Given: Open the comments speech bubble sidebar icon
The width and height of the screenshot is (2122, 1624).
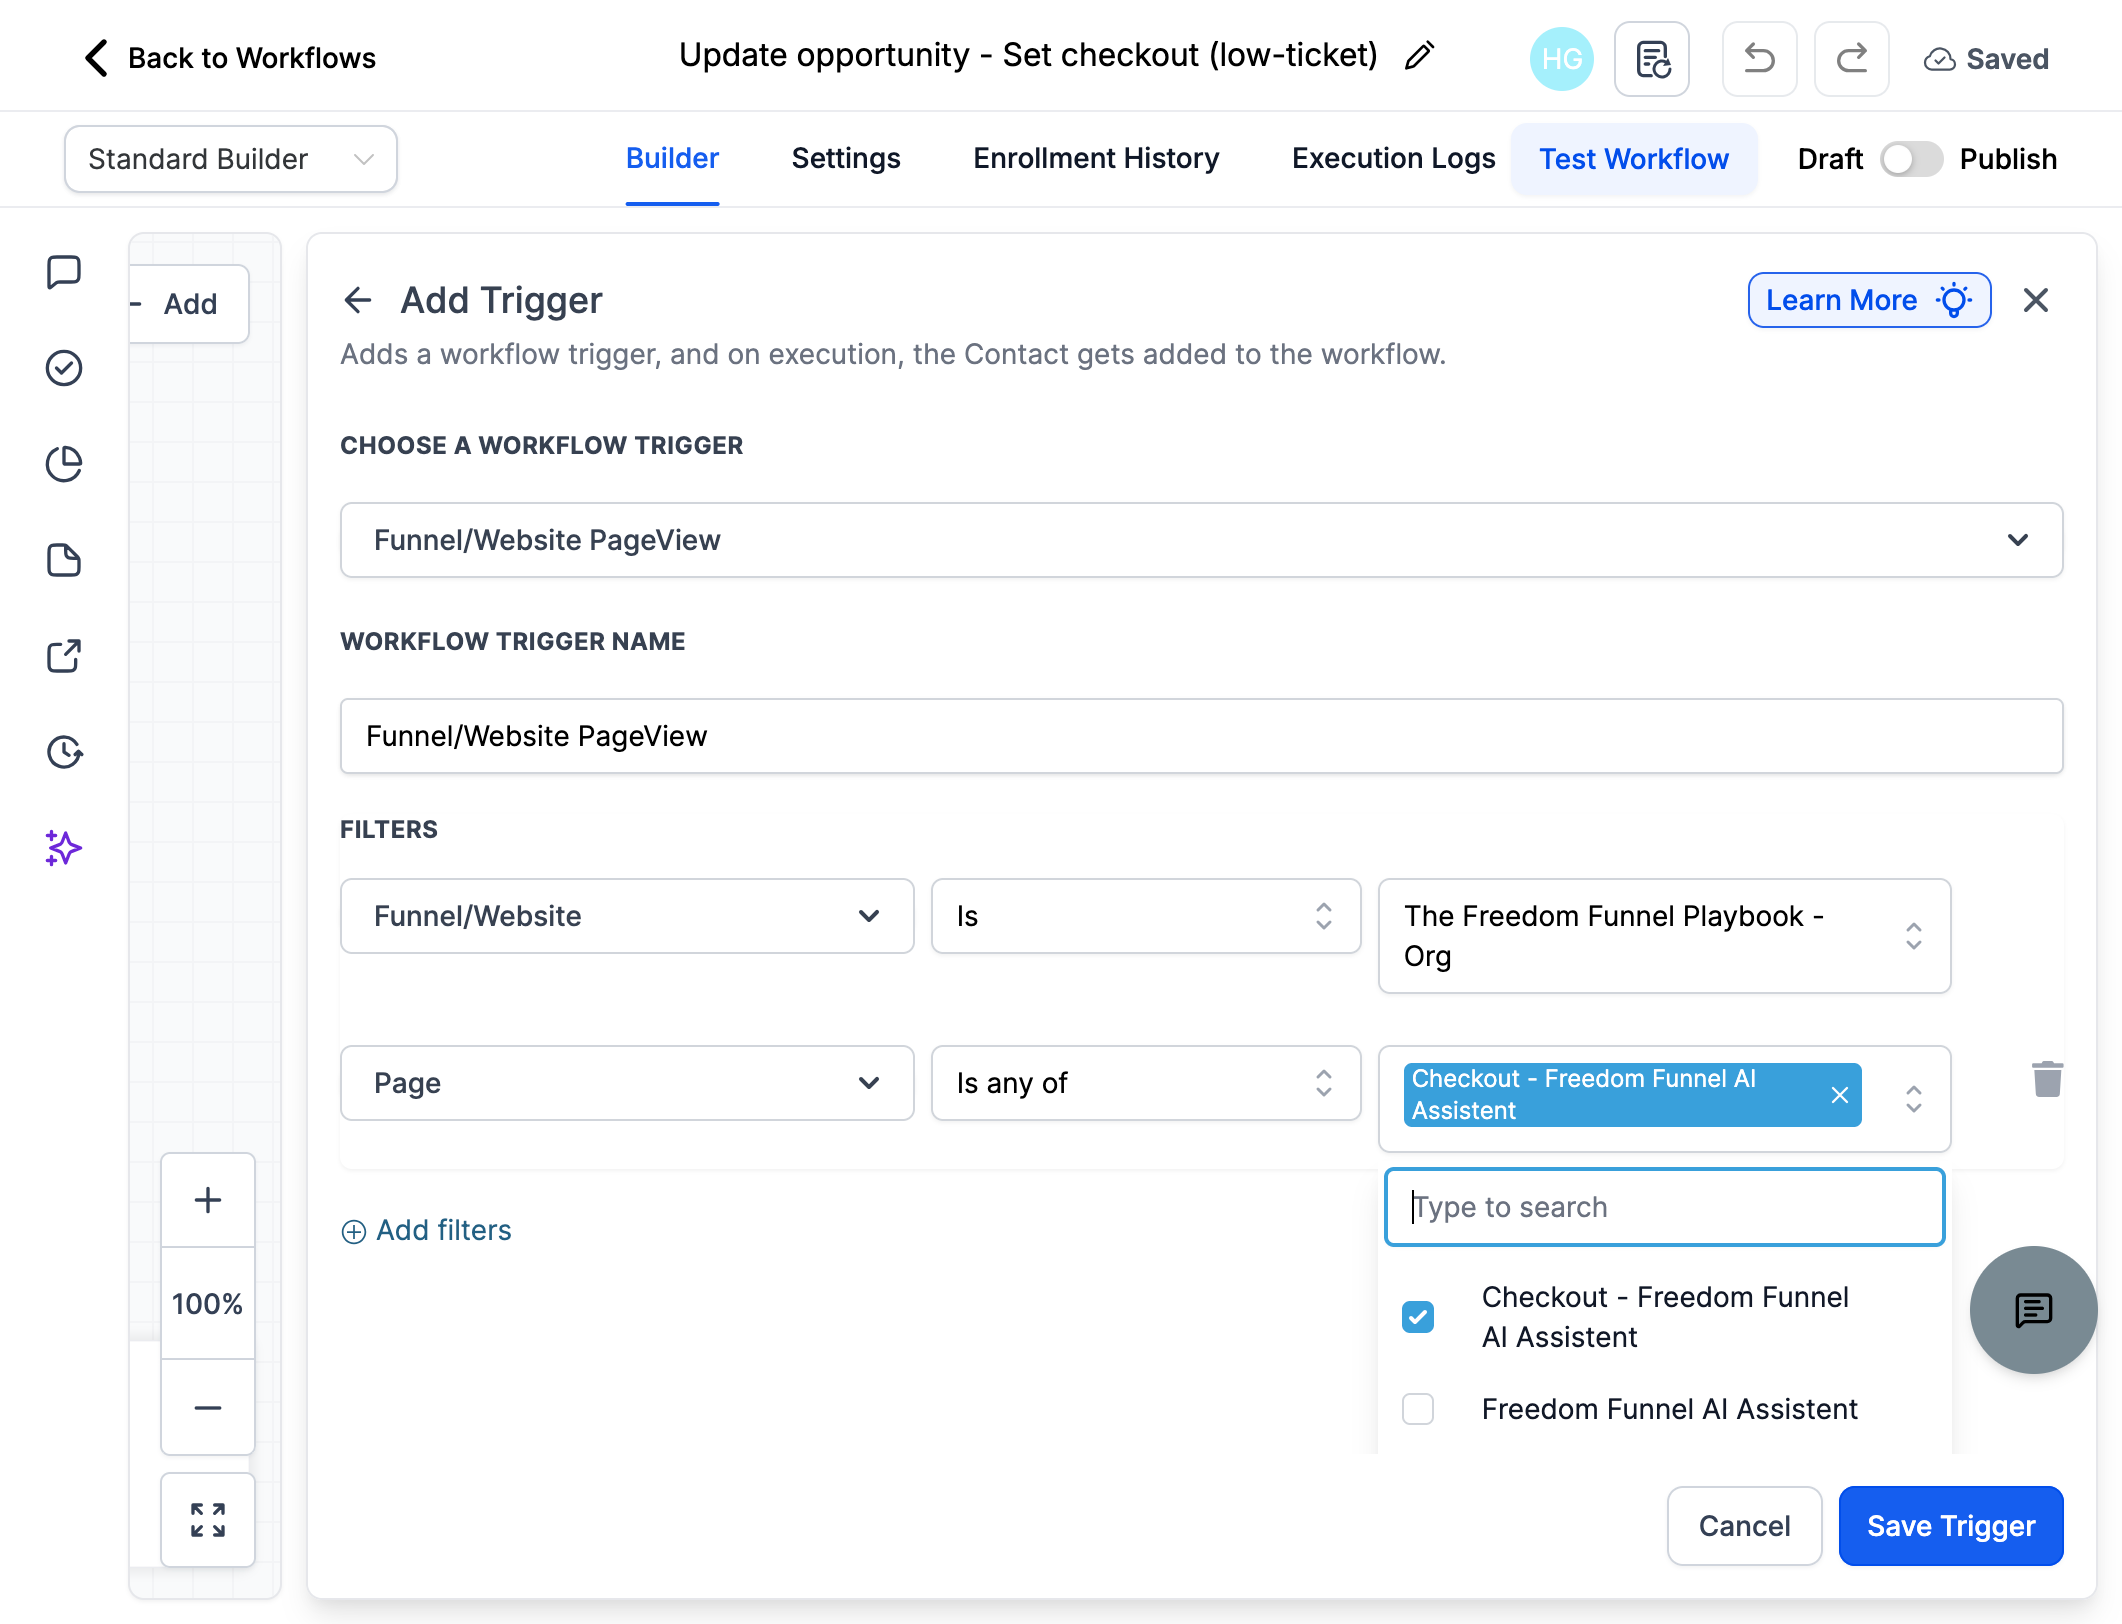Looking at the screenshot, I should 64,272.
